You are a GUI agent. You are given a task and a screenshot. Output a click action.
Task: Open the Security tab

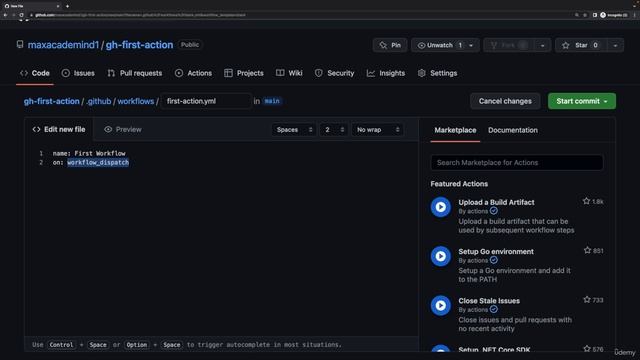pos(335,73)
